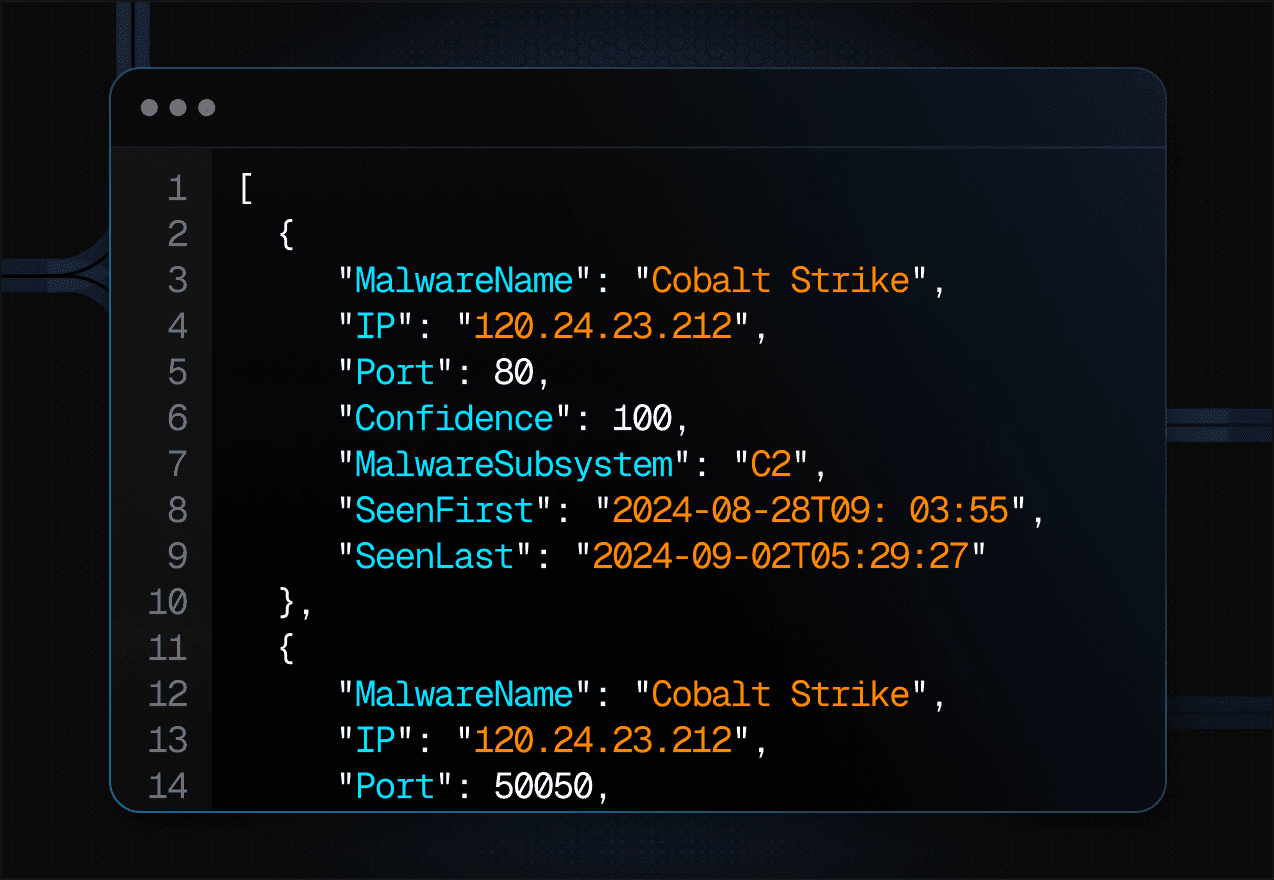Screen dimensions: 1274x880
Task: Click the "MalwareName" key on line 12
Action: pos(465,694)
